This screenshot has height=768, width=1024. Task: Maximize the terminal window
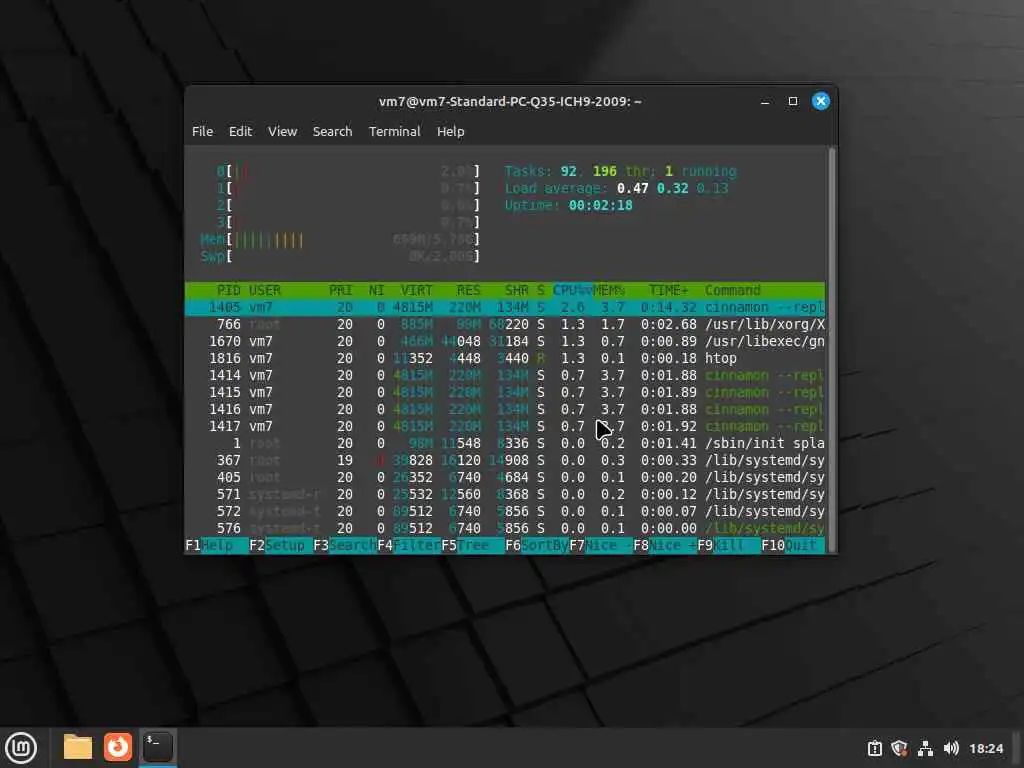pyautogui.click(x=793, y=101)
